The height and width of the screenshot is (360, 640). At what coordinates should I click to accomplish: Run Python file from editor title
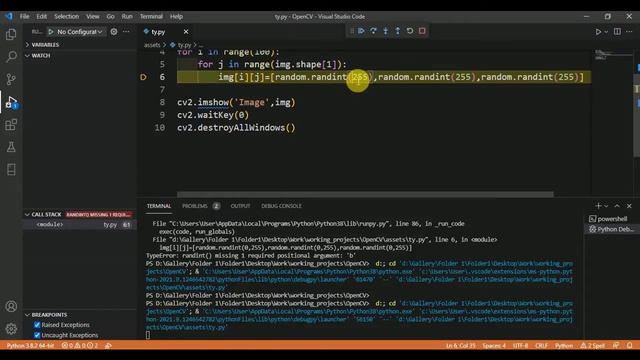[x=598, y=31]
